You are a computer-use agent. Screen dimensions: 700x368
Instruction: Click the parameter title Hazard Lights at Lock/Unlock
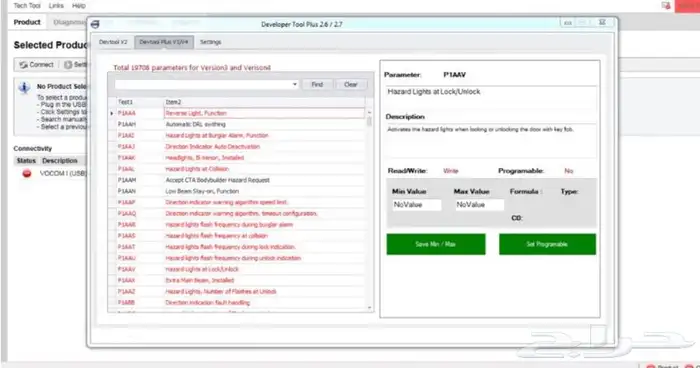point(434,92)
